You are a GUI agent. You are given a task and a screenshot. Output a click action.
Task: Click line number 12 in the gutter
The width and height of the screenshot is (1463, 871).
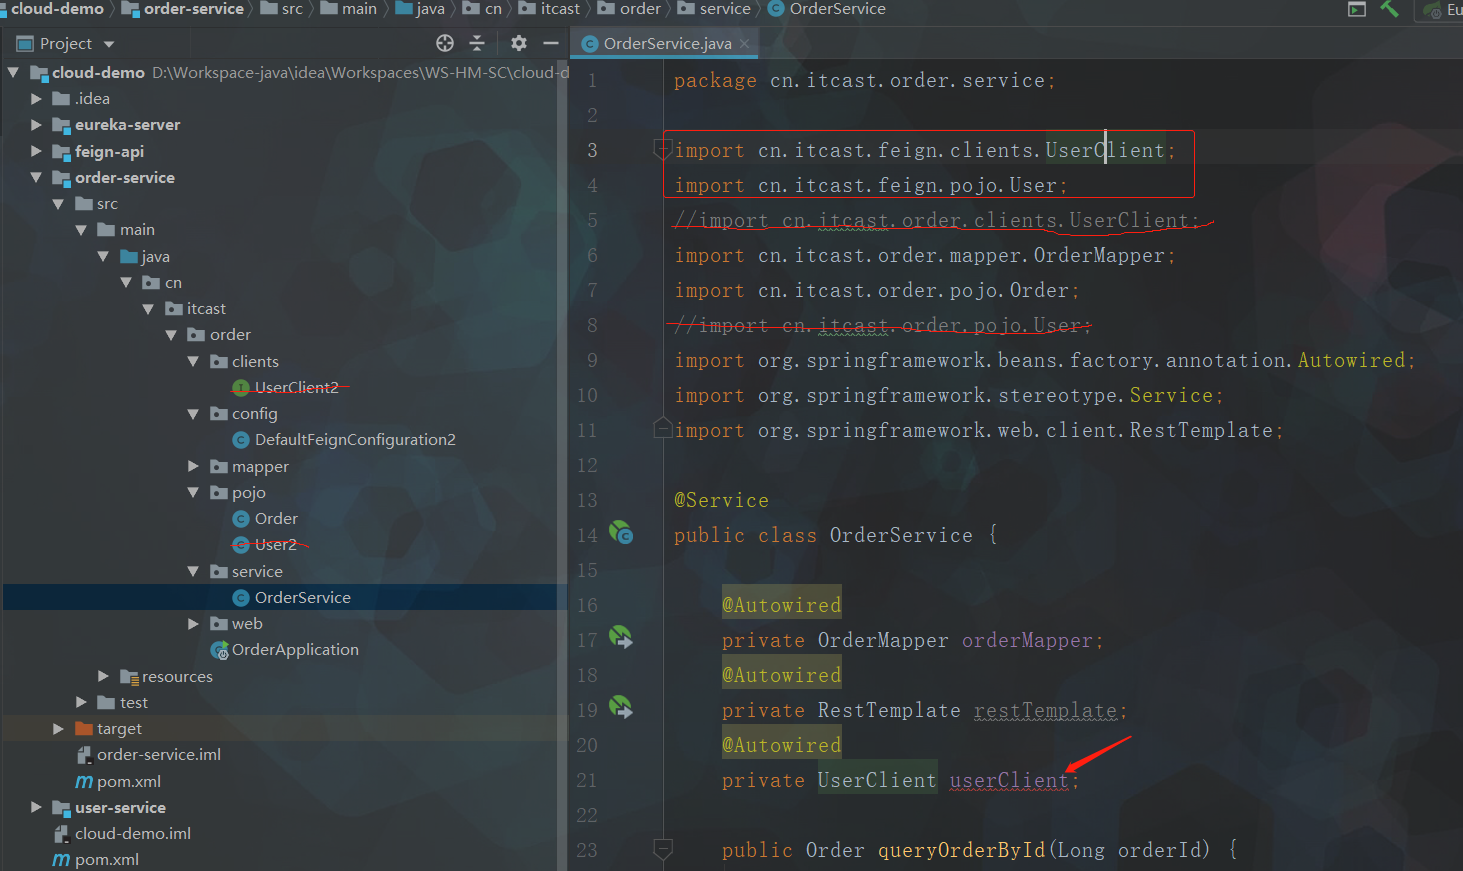pos(587,466)
